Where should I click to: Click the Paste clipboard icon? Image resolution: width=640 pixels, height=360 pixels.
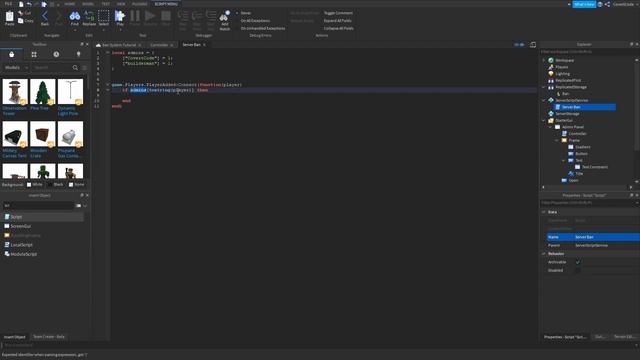pos(9,17)
